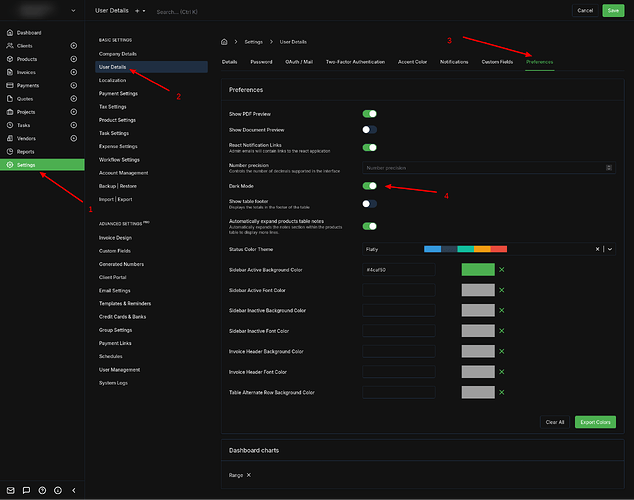Open the Sidebar Inactive Background Color swatch
The image size is (634, 500).
pos(478,310)
